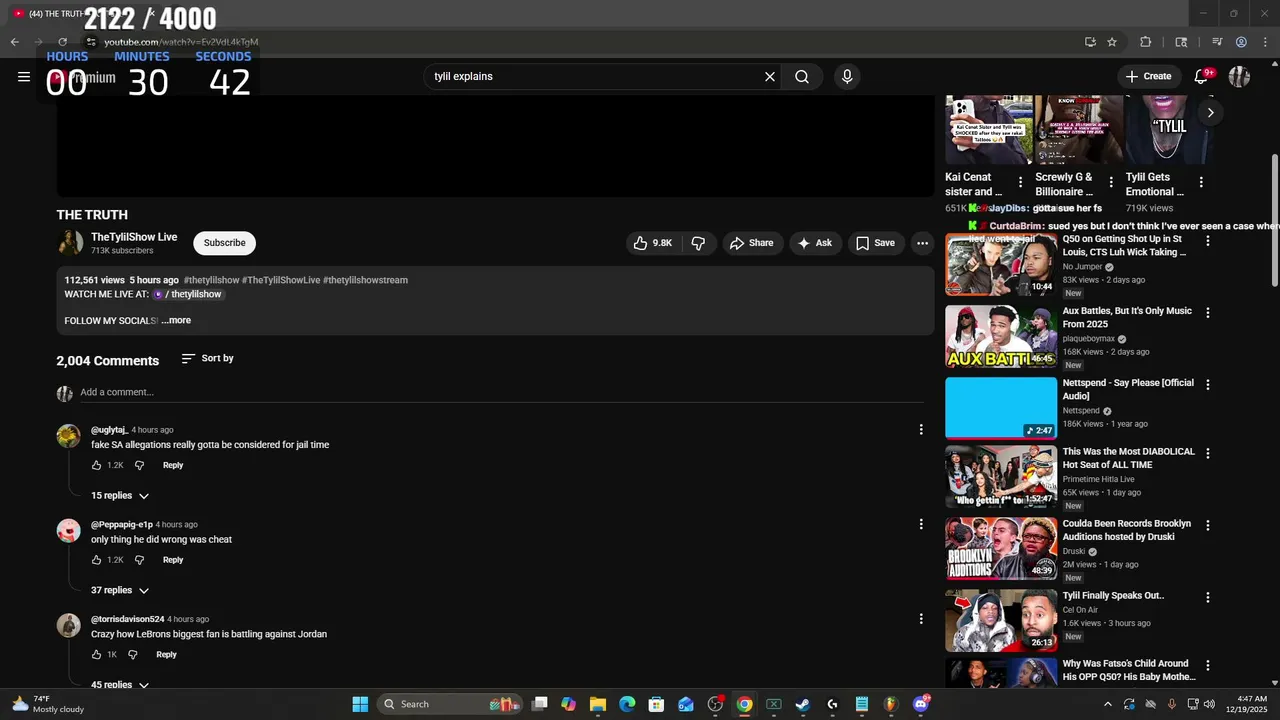Image resolution: width=1280 pixels, height=720 pixels.
Task: Start voice search with microphone
Action: click(x=847, y=76)
